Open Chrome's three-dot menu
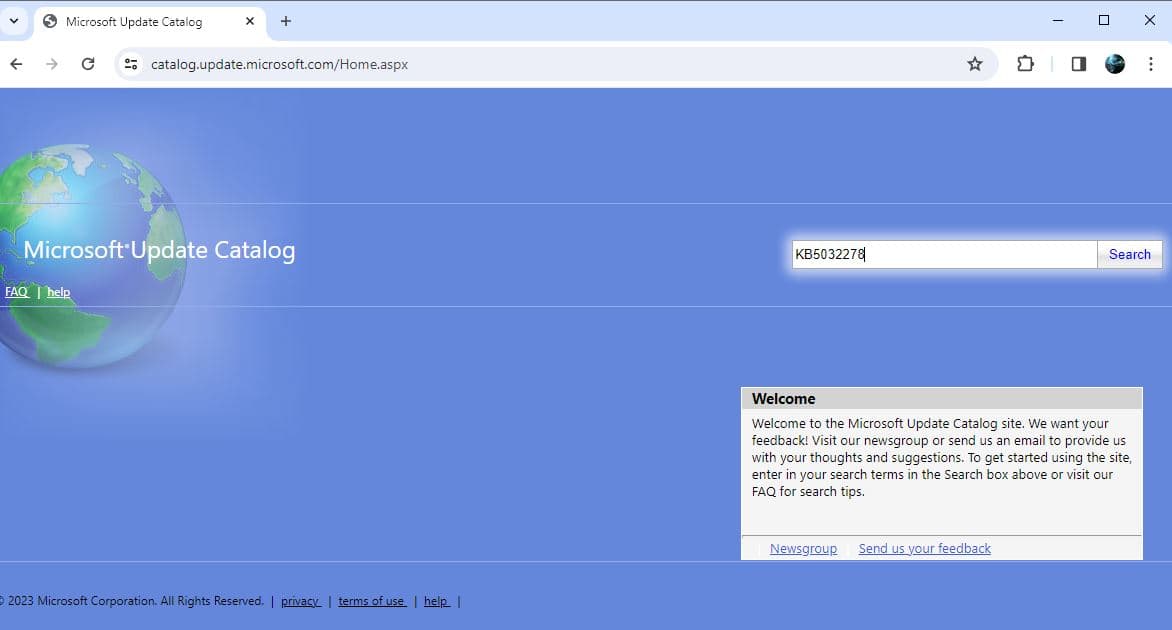Viewport: 1172px width, 630px height. coord(1150,64)
